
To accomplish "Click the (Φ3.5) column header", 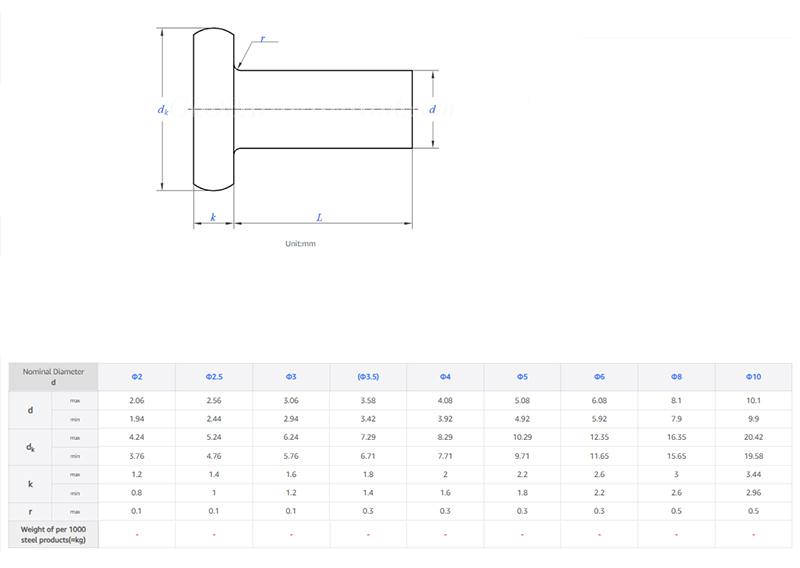I will [368, 376].
